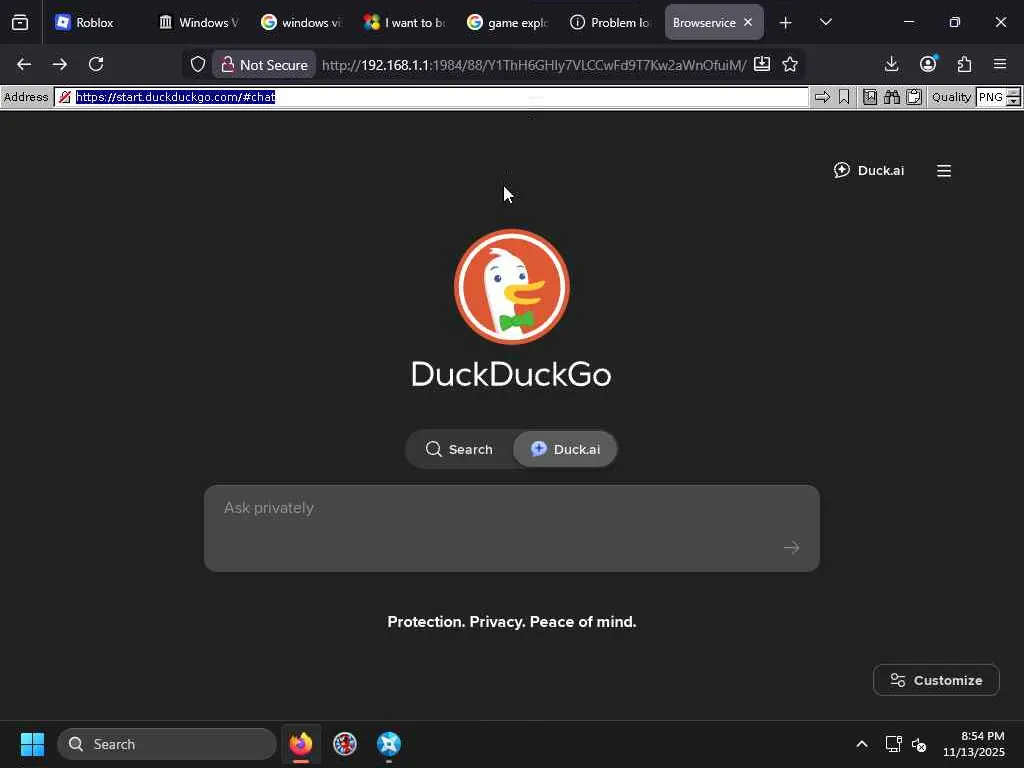1024x768 pixels.
Task: Click the binoculars find icon
Action: [x=892, y=97]
